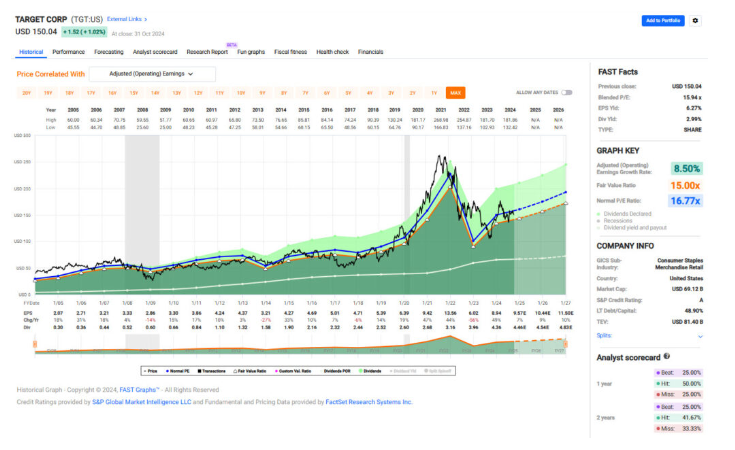735x450 pixels.
Task: Click the Splits link
Action: (604, 336)
